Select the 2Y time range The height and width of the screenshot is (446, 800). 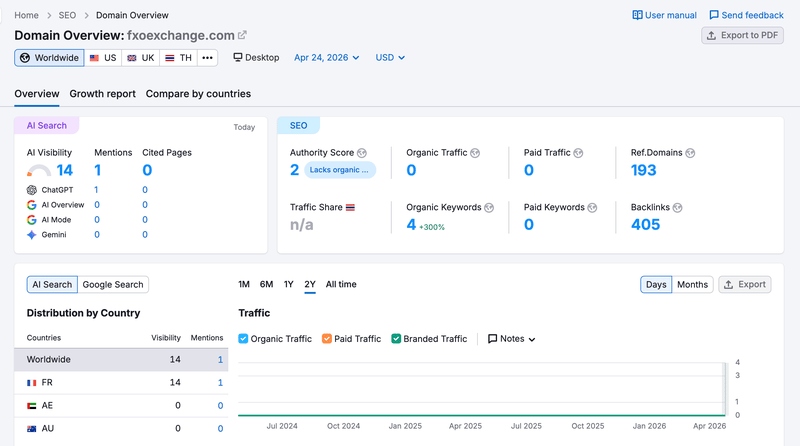pos(310,284)
